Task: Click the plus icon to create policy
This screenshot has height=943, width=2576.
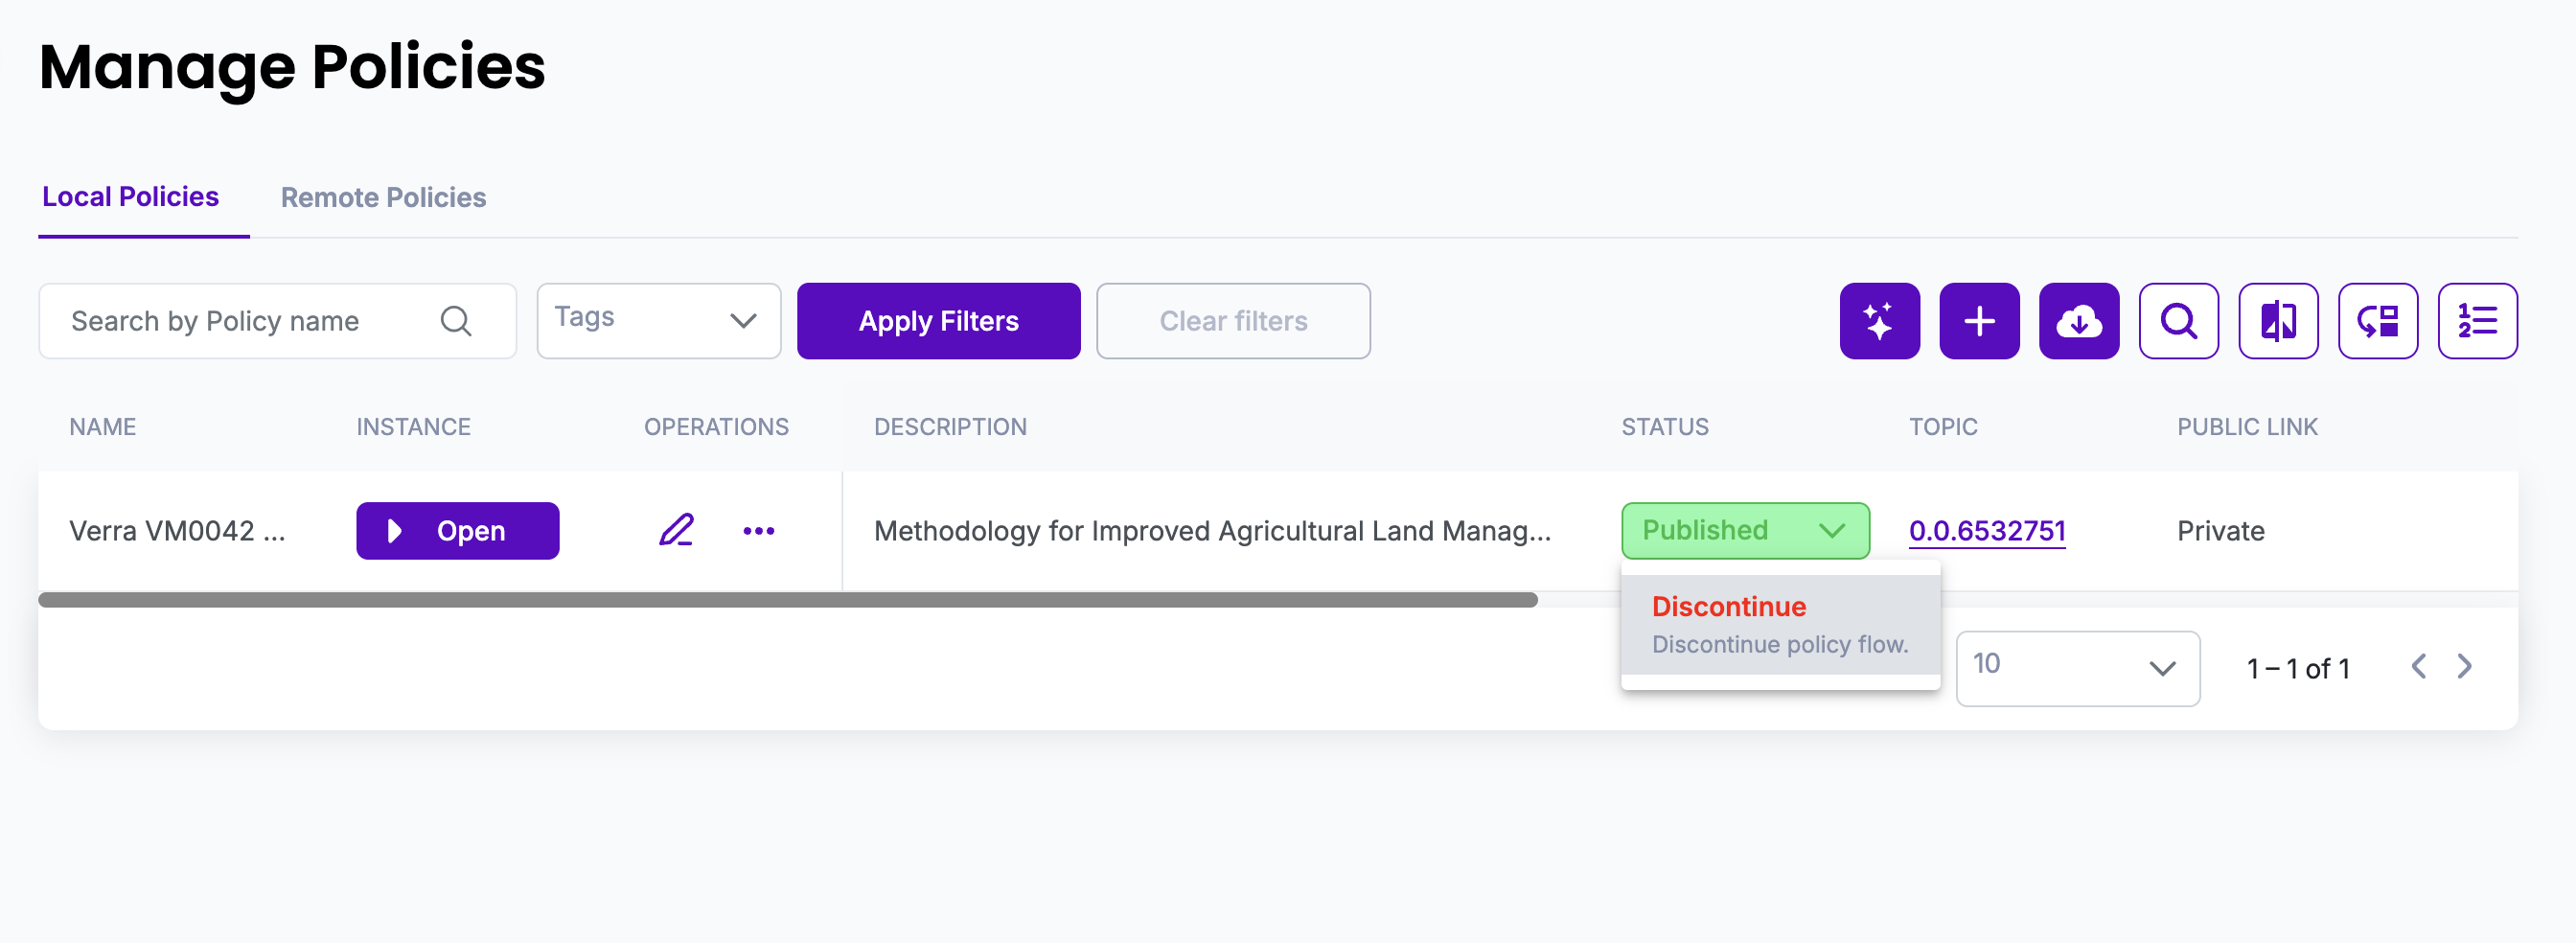Action: coord(1979,321)
